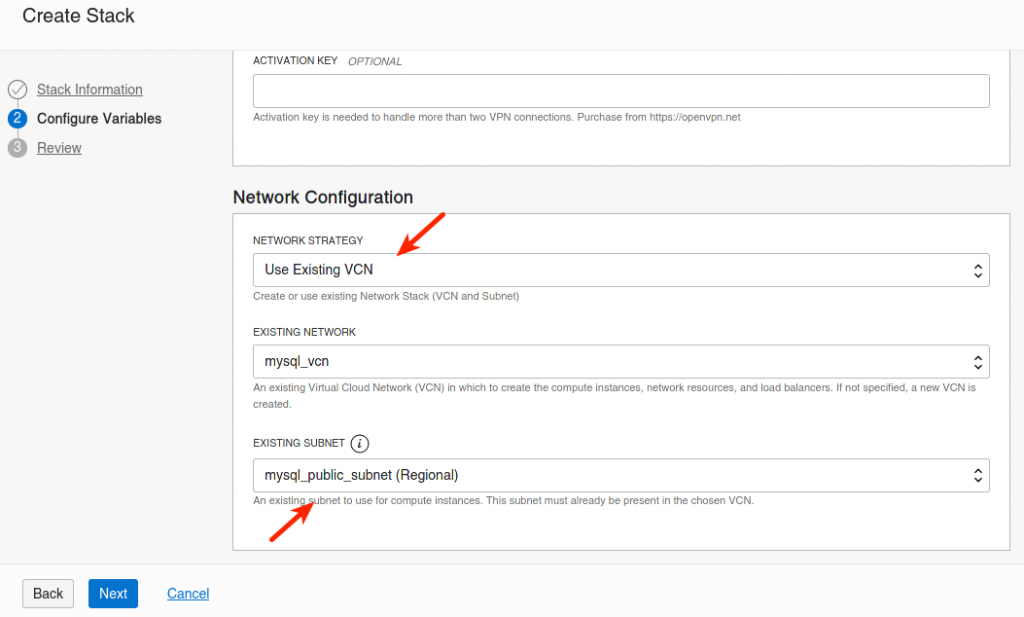Select the Configure Variables step

(x=99, y=119)
